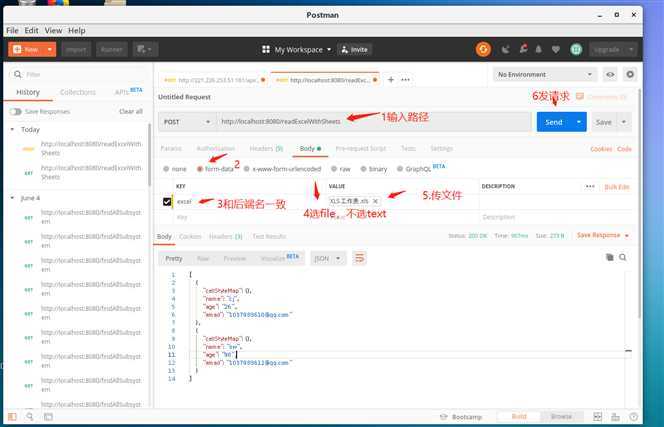The height and width of the screenshot is (427, 664).
Task: Open the notifications bell
Action: click(539, 50)
